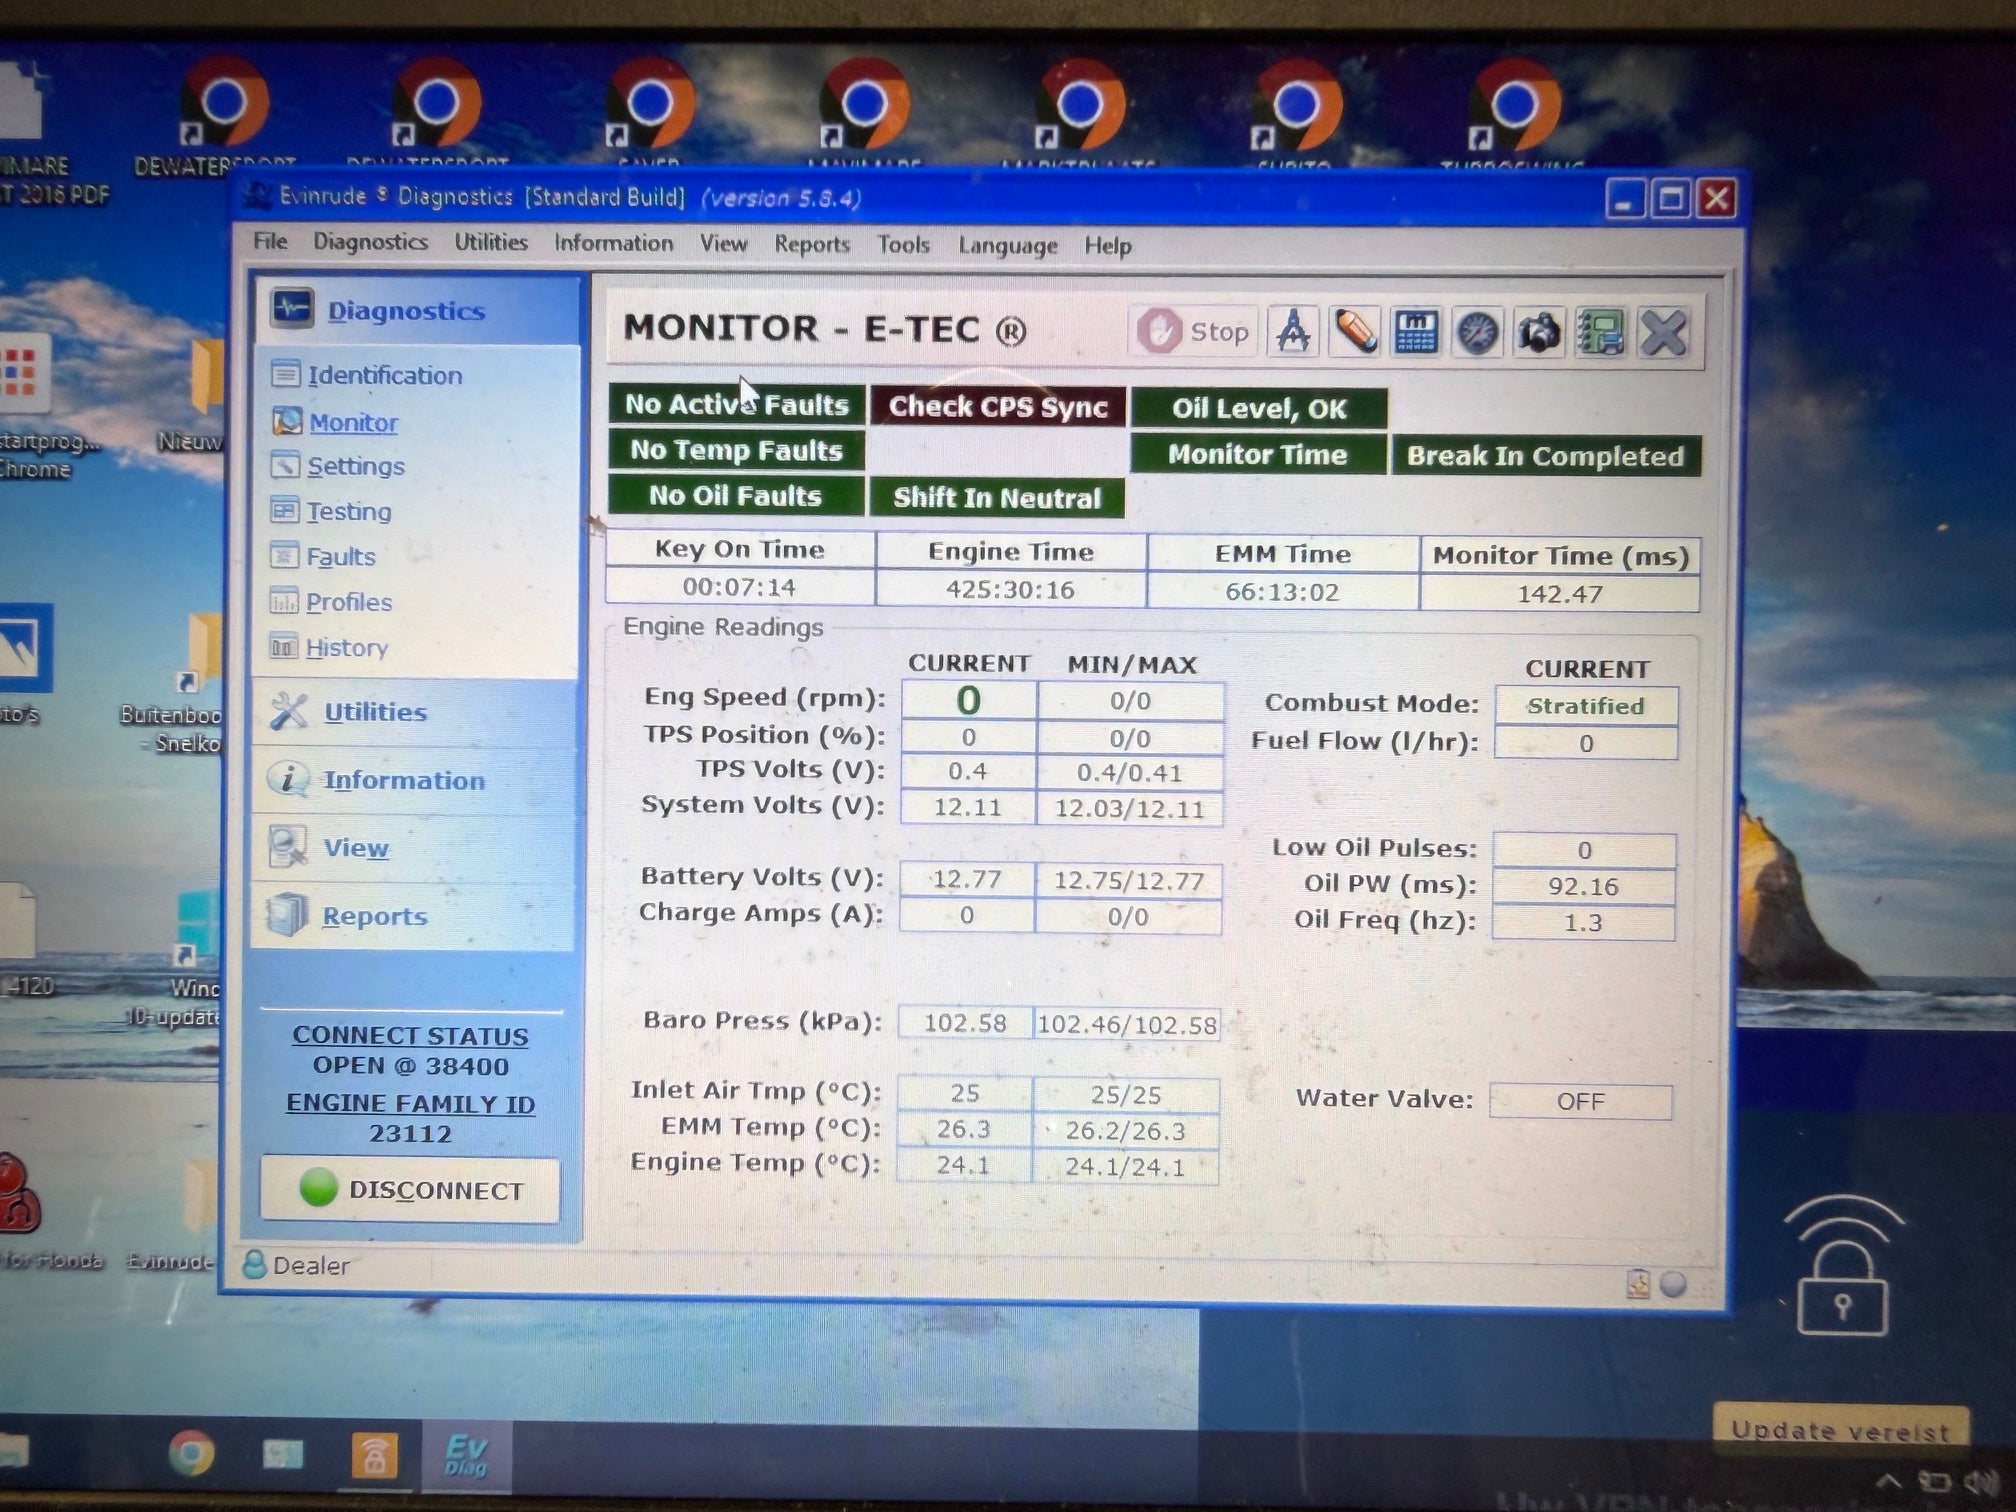Expand the Reports sidebar section
Screen dimensions: 2016x1512
(414, 916)
